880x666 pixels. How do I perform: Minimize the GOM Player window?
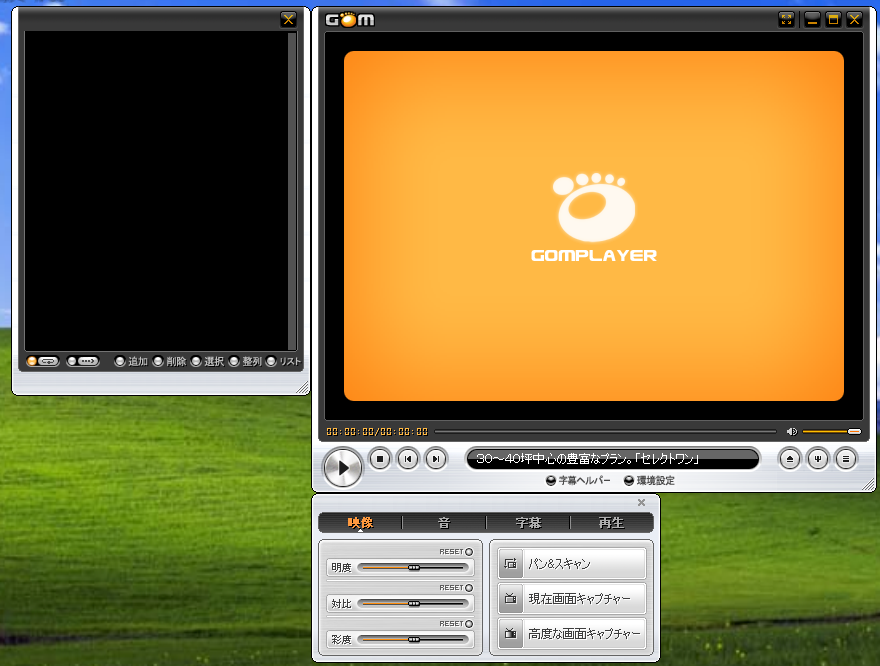[812, 20]
